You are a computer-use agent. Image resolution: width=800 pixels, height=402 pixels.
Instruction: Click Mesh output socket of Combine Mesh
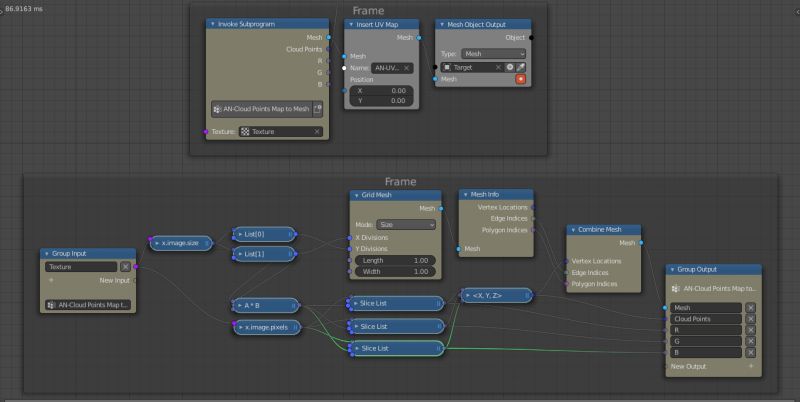point(641,243)
